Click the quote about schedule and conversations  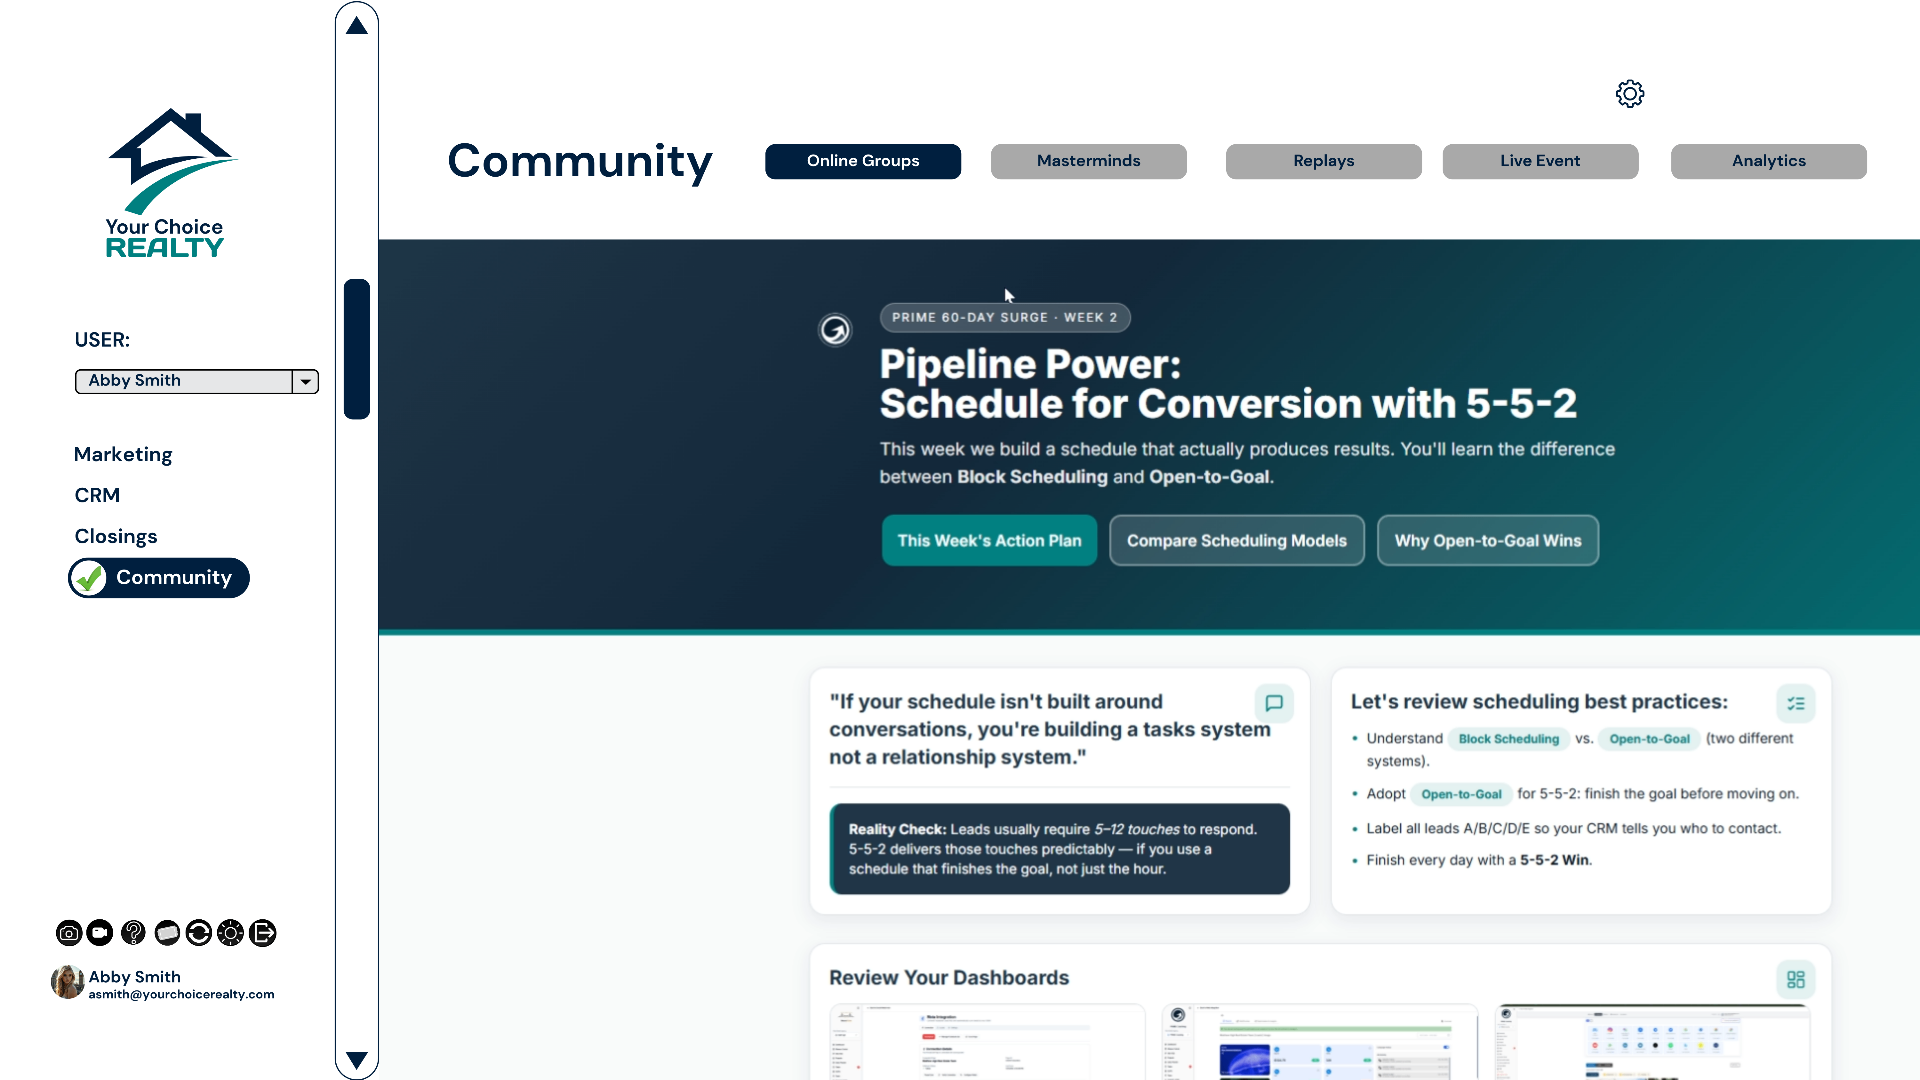tap(1050, 729)
